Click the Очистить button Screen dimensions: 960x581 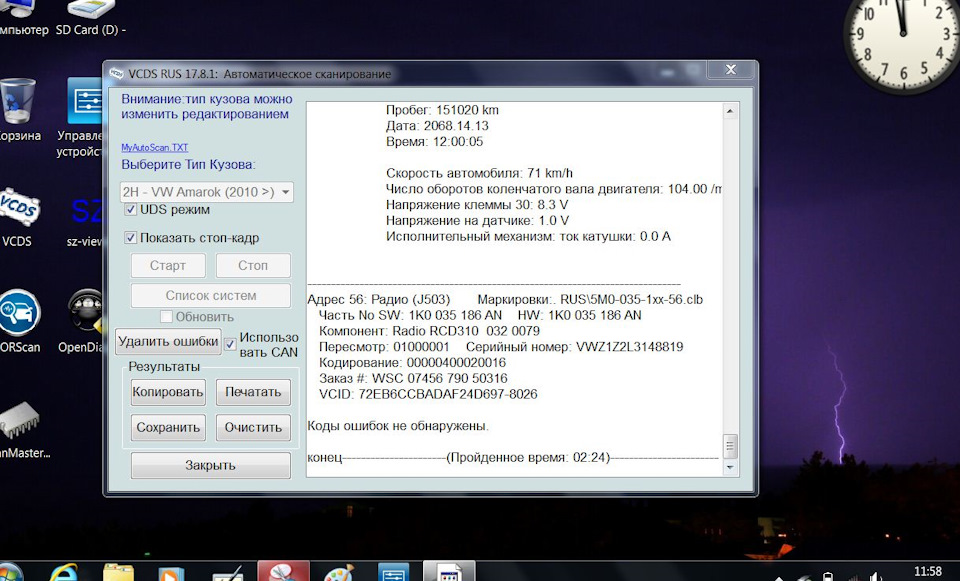[253, 428]
